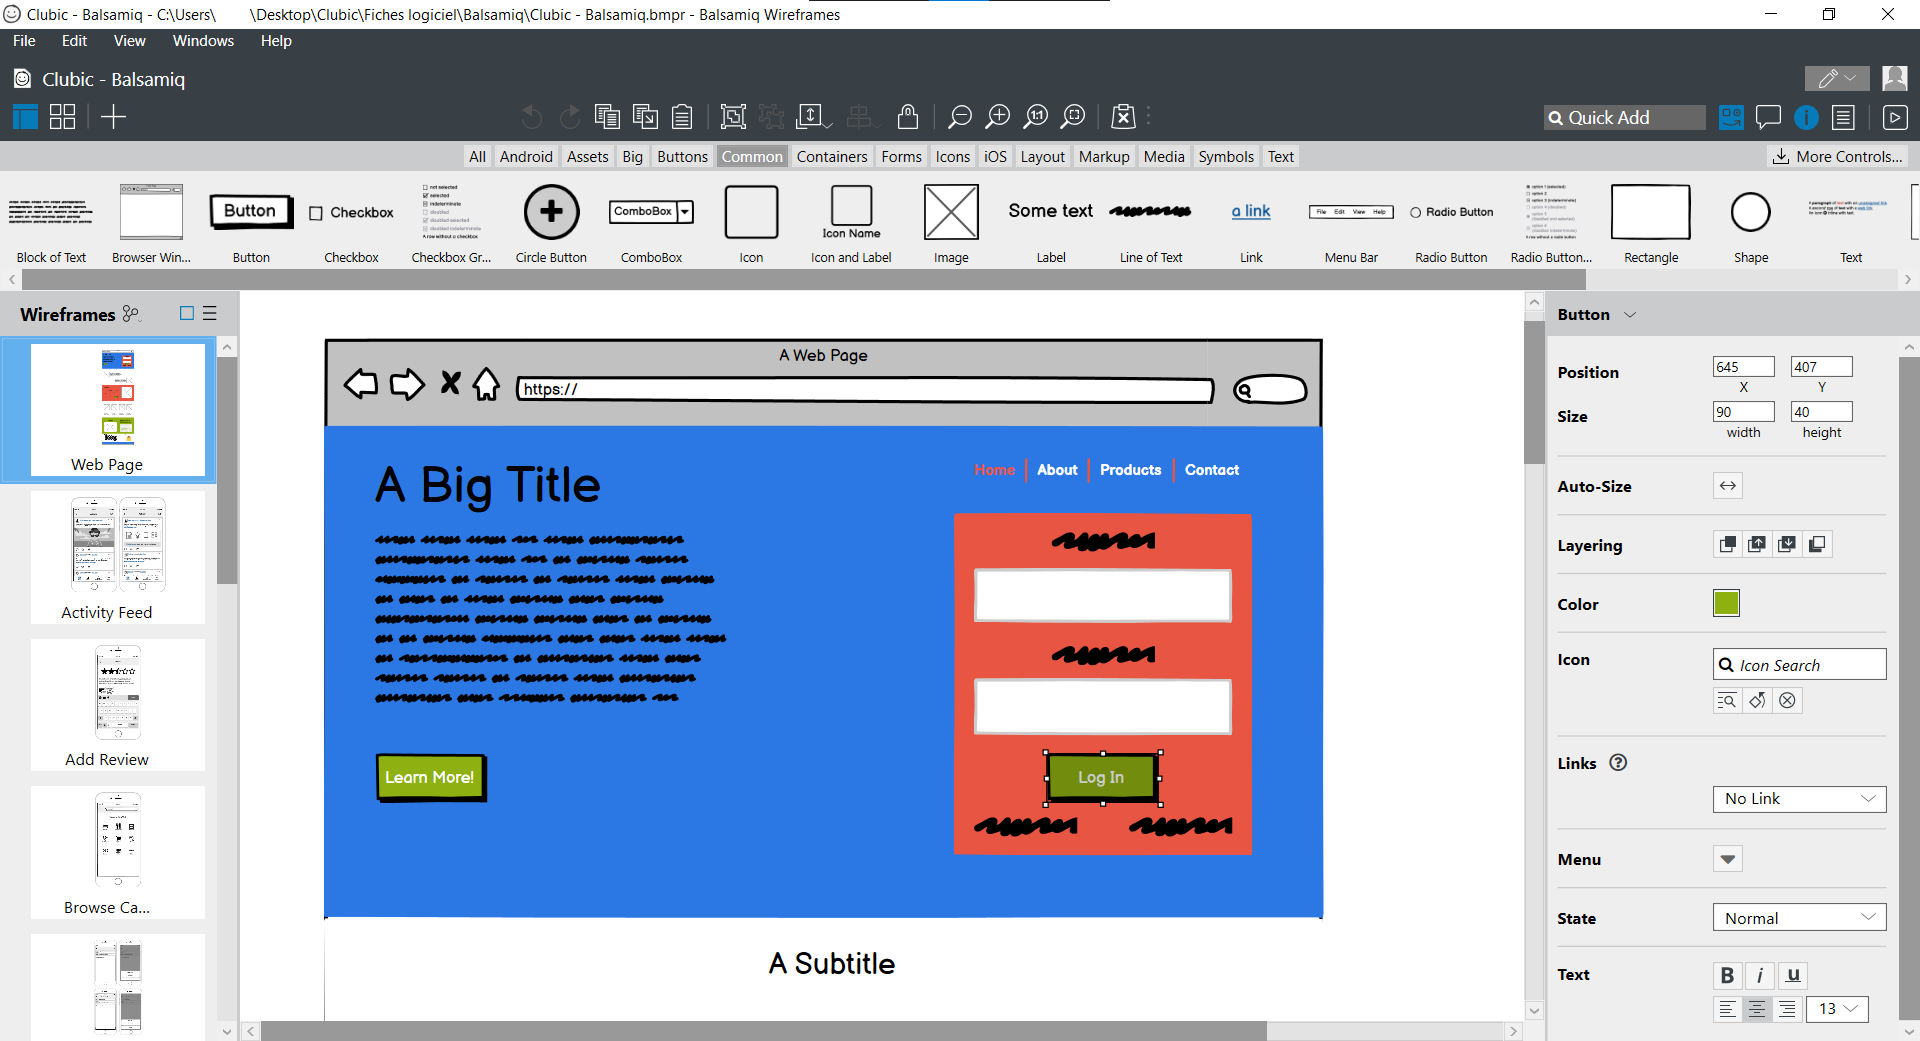Image resolution: width=1920 pixels, height=1041 pixels.
Task: Click the Products link in mockup
Action: 1130,469
